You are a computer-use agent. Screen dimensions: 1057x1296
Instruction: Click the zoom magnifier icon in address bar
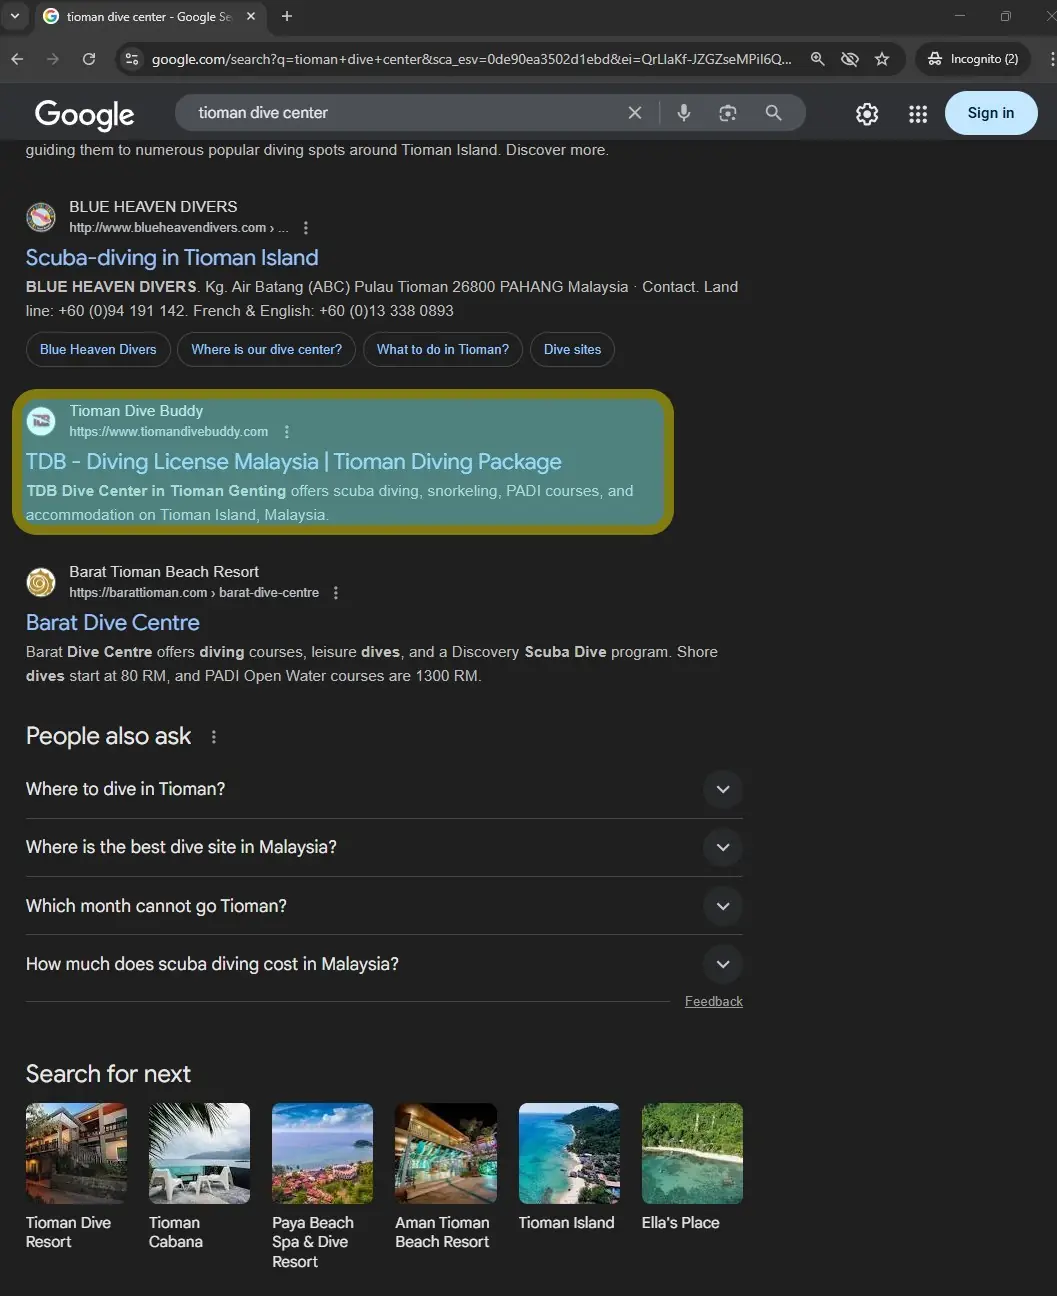coord(817,59)
